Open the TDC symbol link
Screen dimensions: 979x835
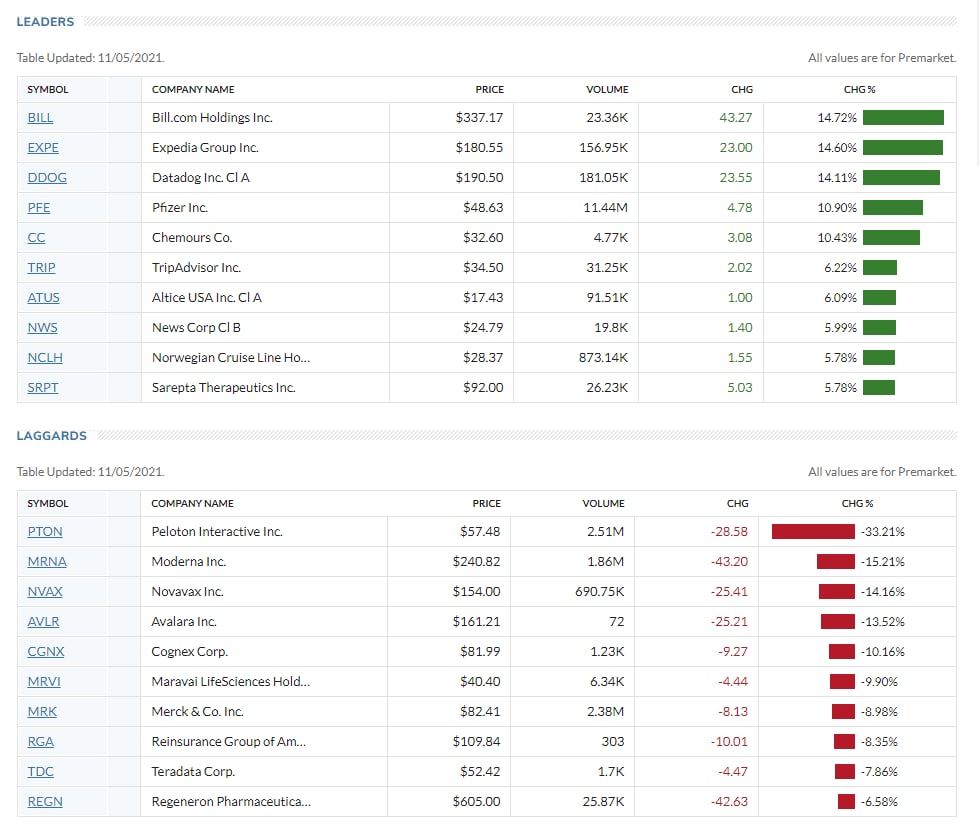tap(41, 771)
